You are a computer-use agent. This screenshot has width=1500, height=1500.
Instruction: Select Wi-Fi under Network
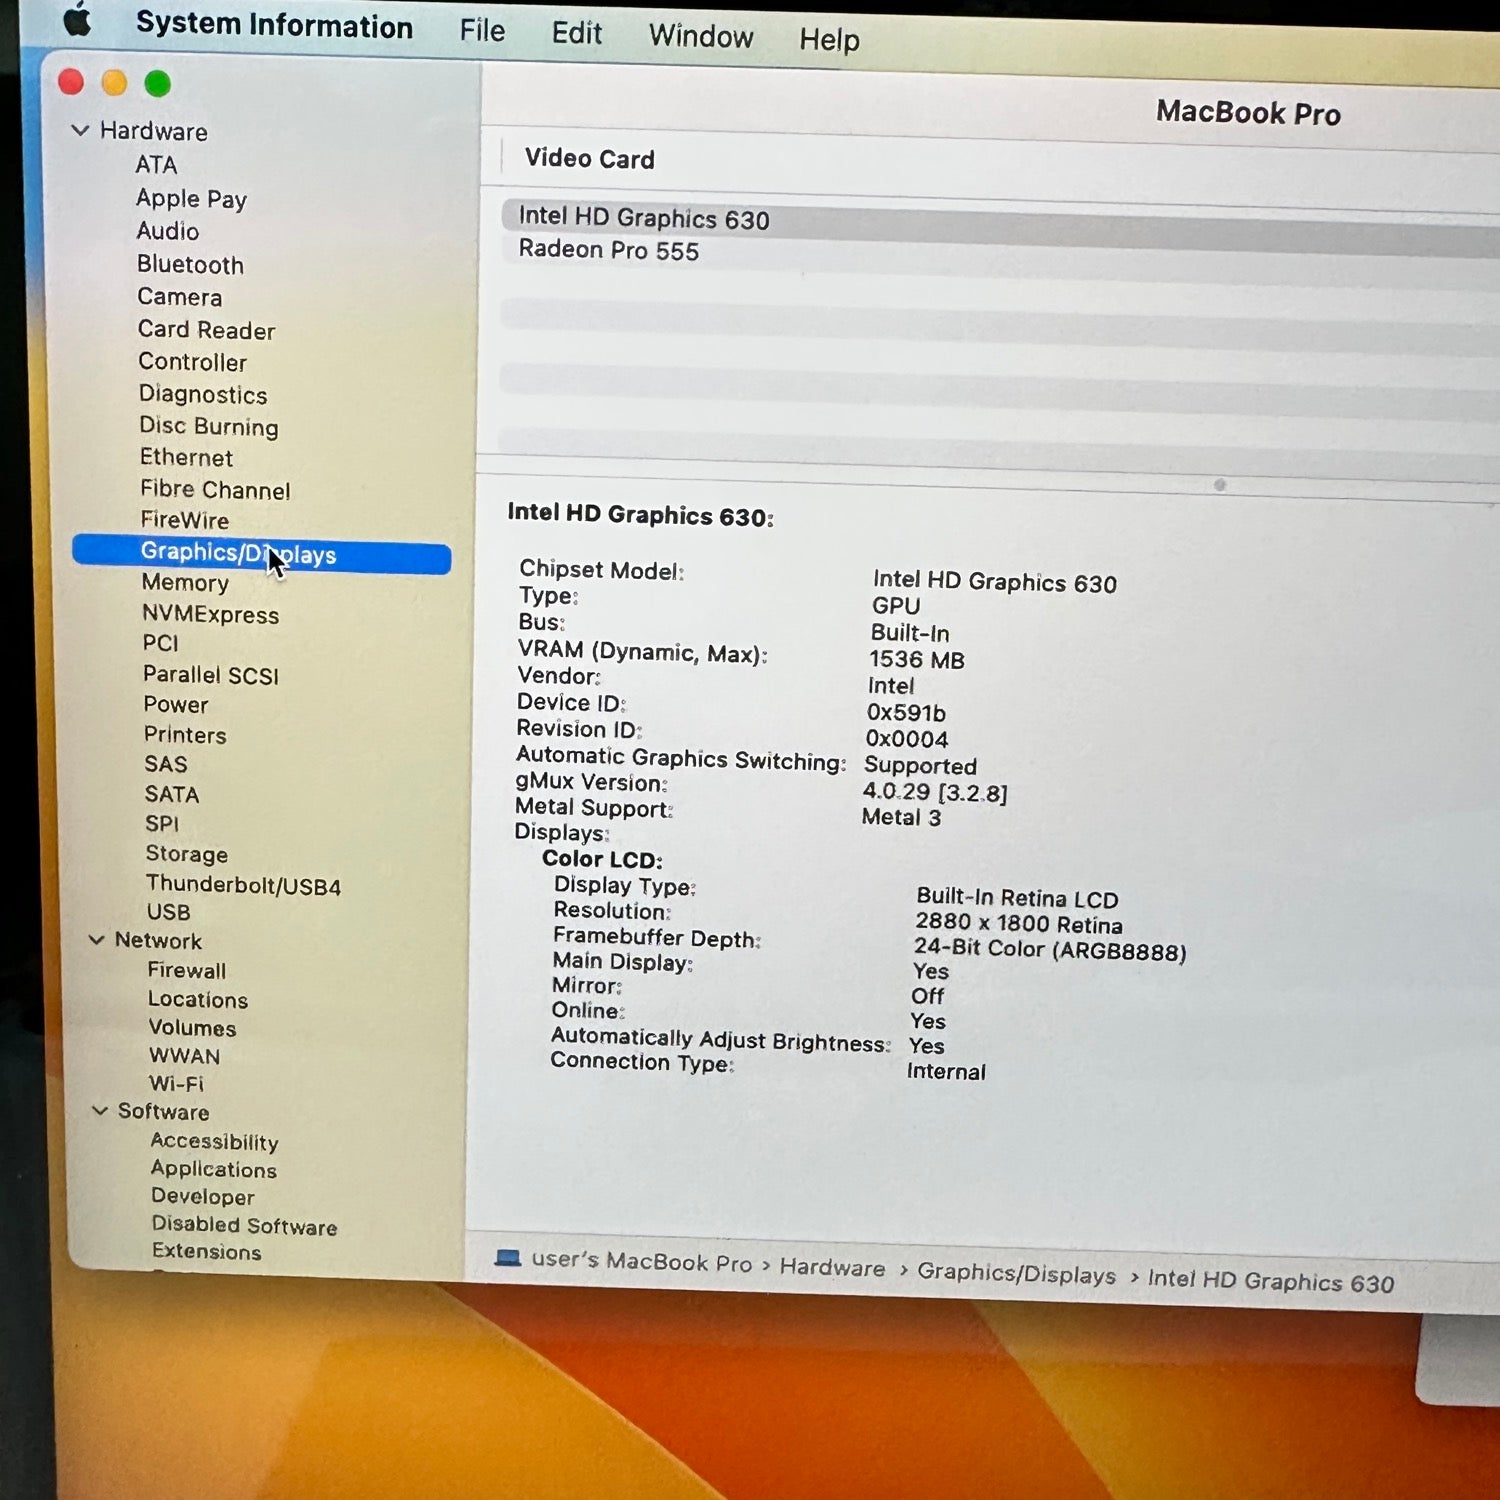coord(176,1084)
